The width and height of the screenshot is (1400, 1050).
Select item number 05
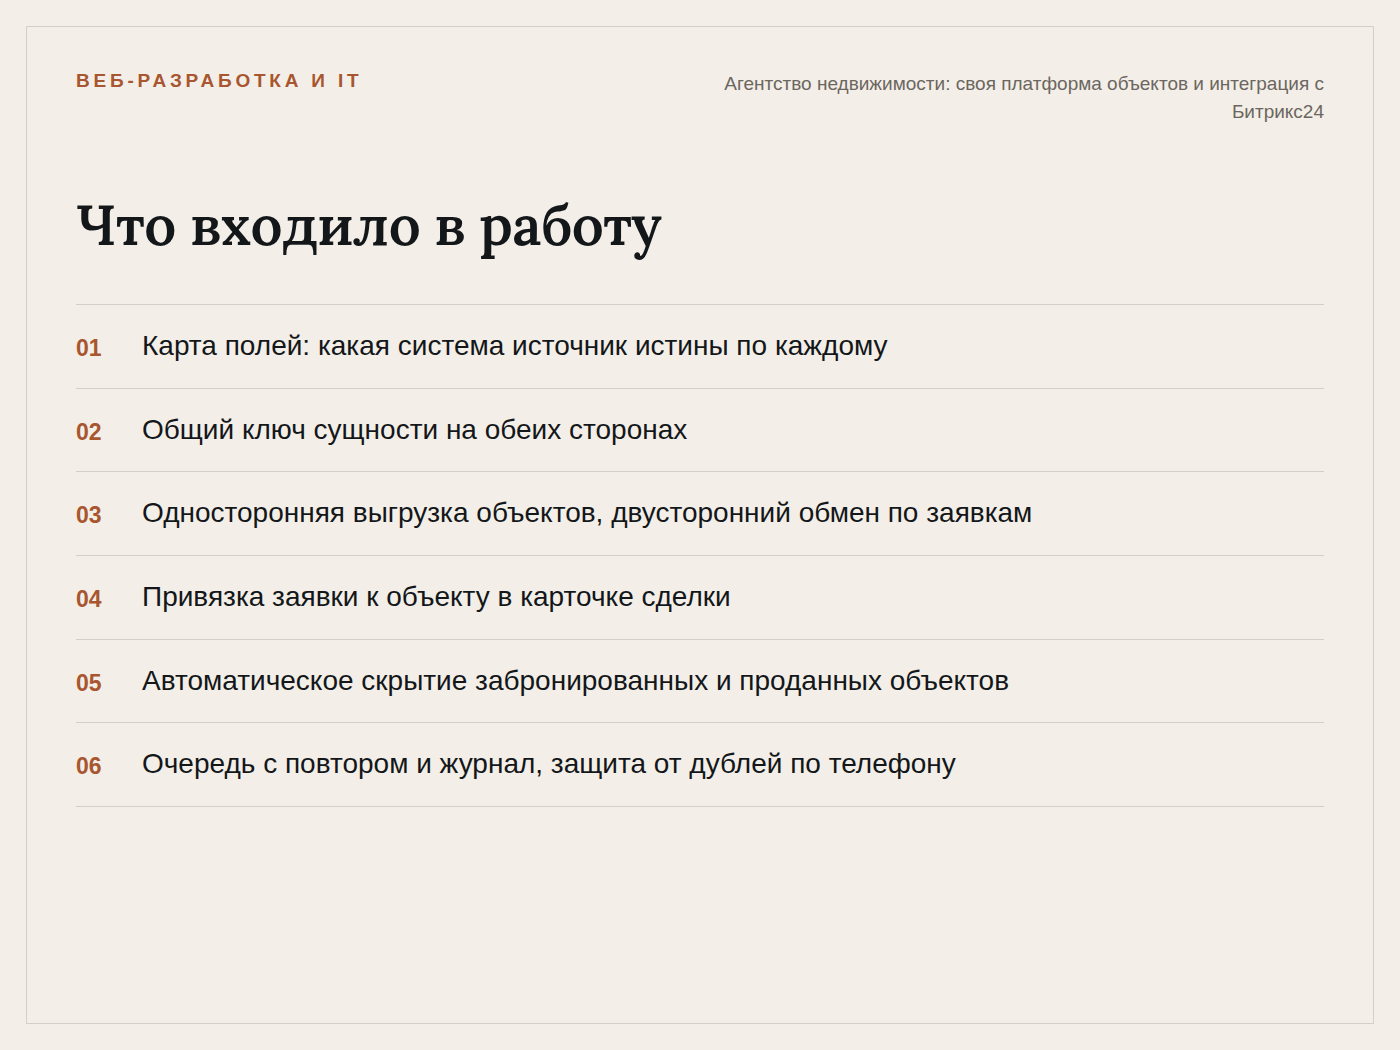pyautogui.click(x=89, y=683)
